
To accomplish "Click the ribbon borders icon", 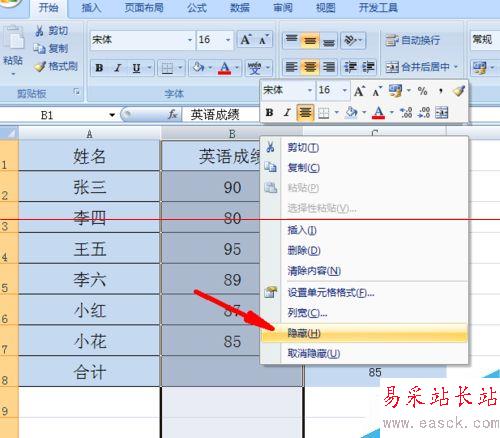I will [167, 68].
